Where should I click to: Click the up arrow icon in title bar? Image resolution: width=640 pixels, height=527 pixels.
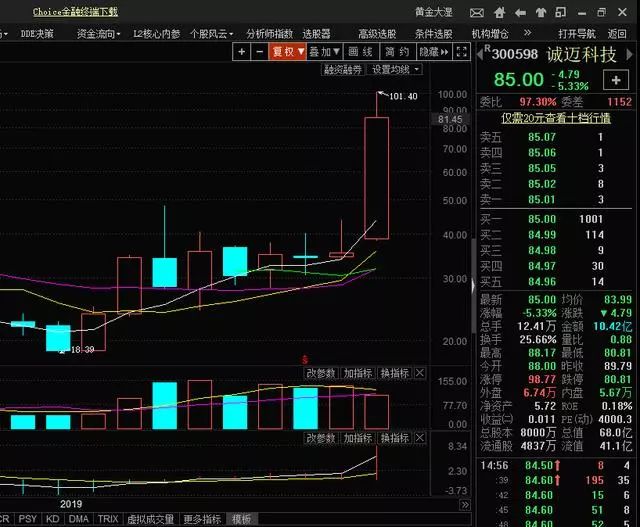point(541,13)
